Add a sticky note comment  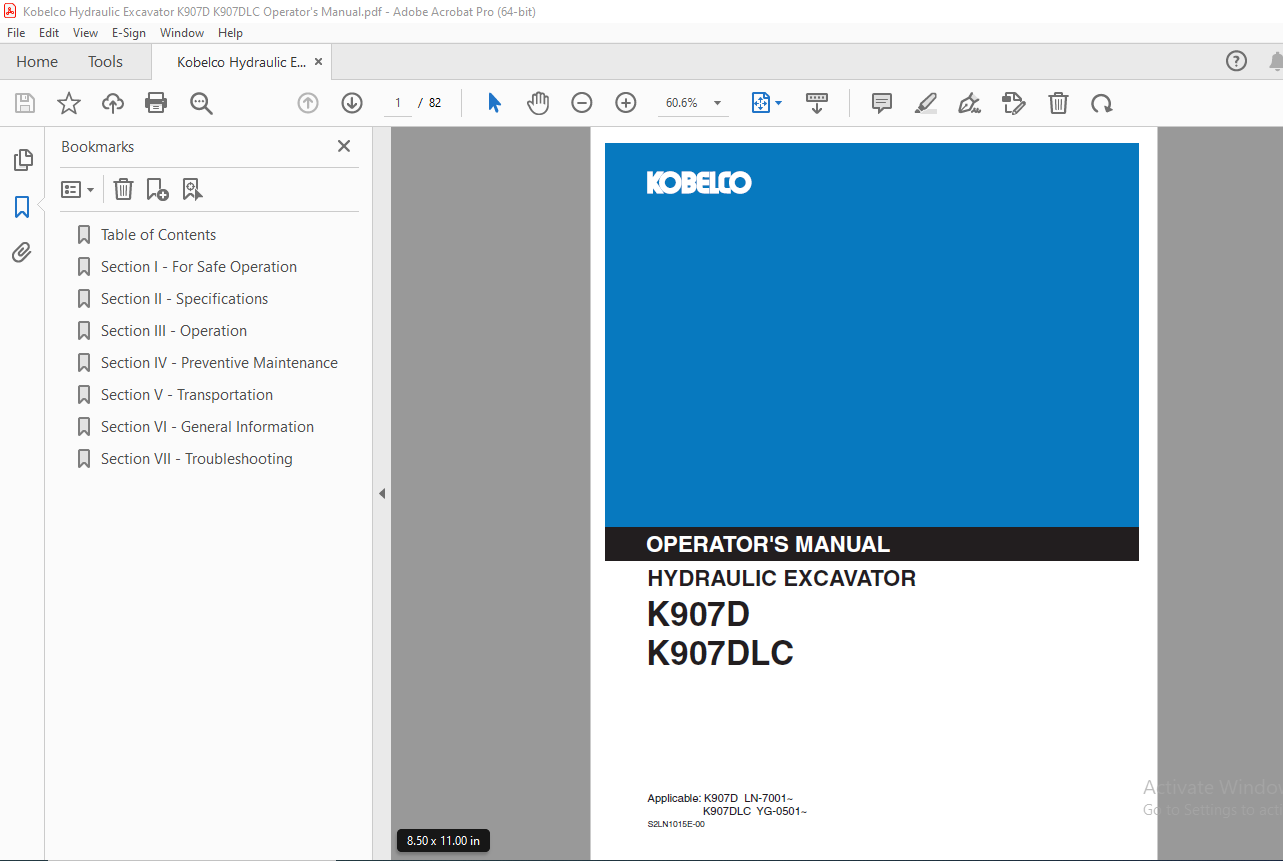coord(882,103)
